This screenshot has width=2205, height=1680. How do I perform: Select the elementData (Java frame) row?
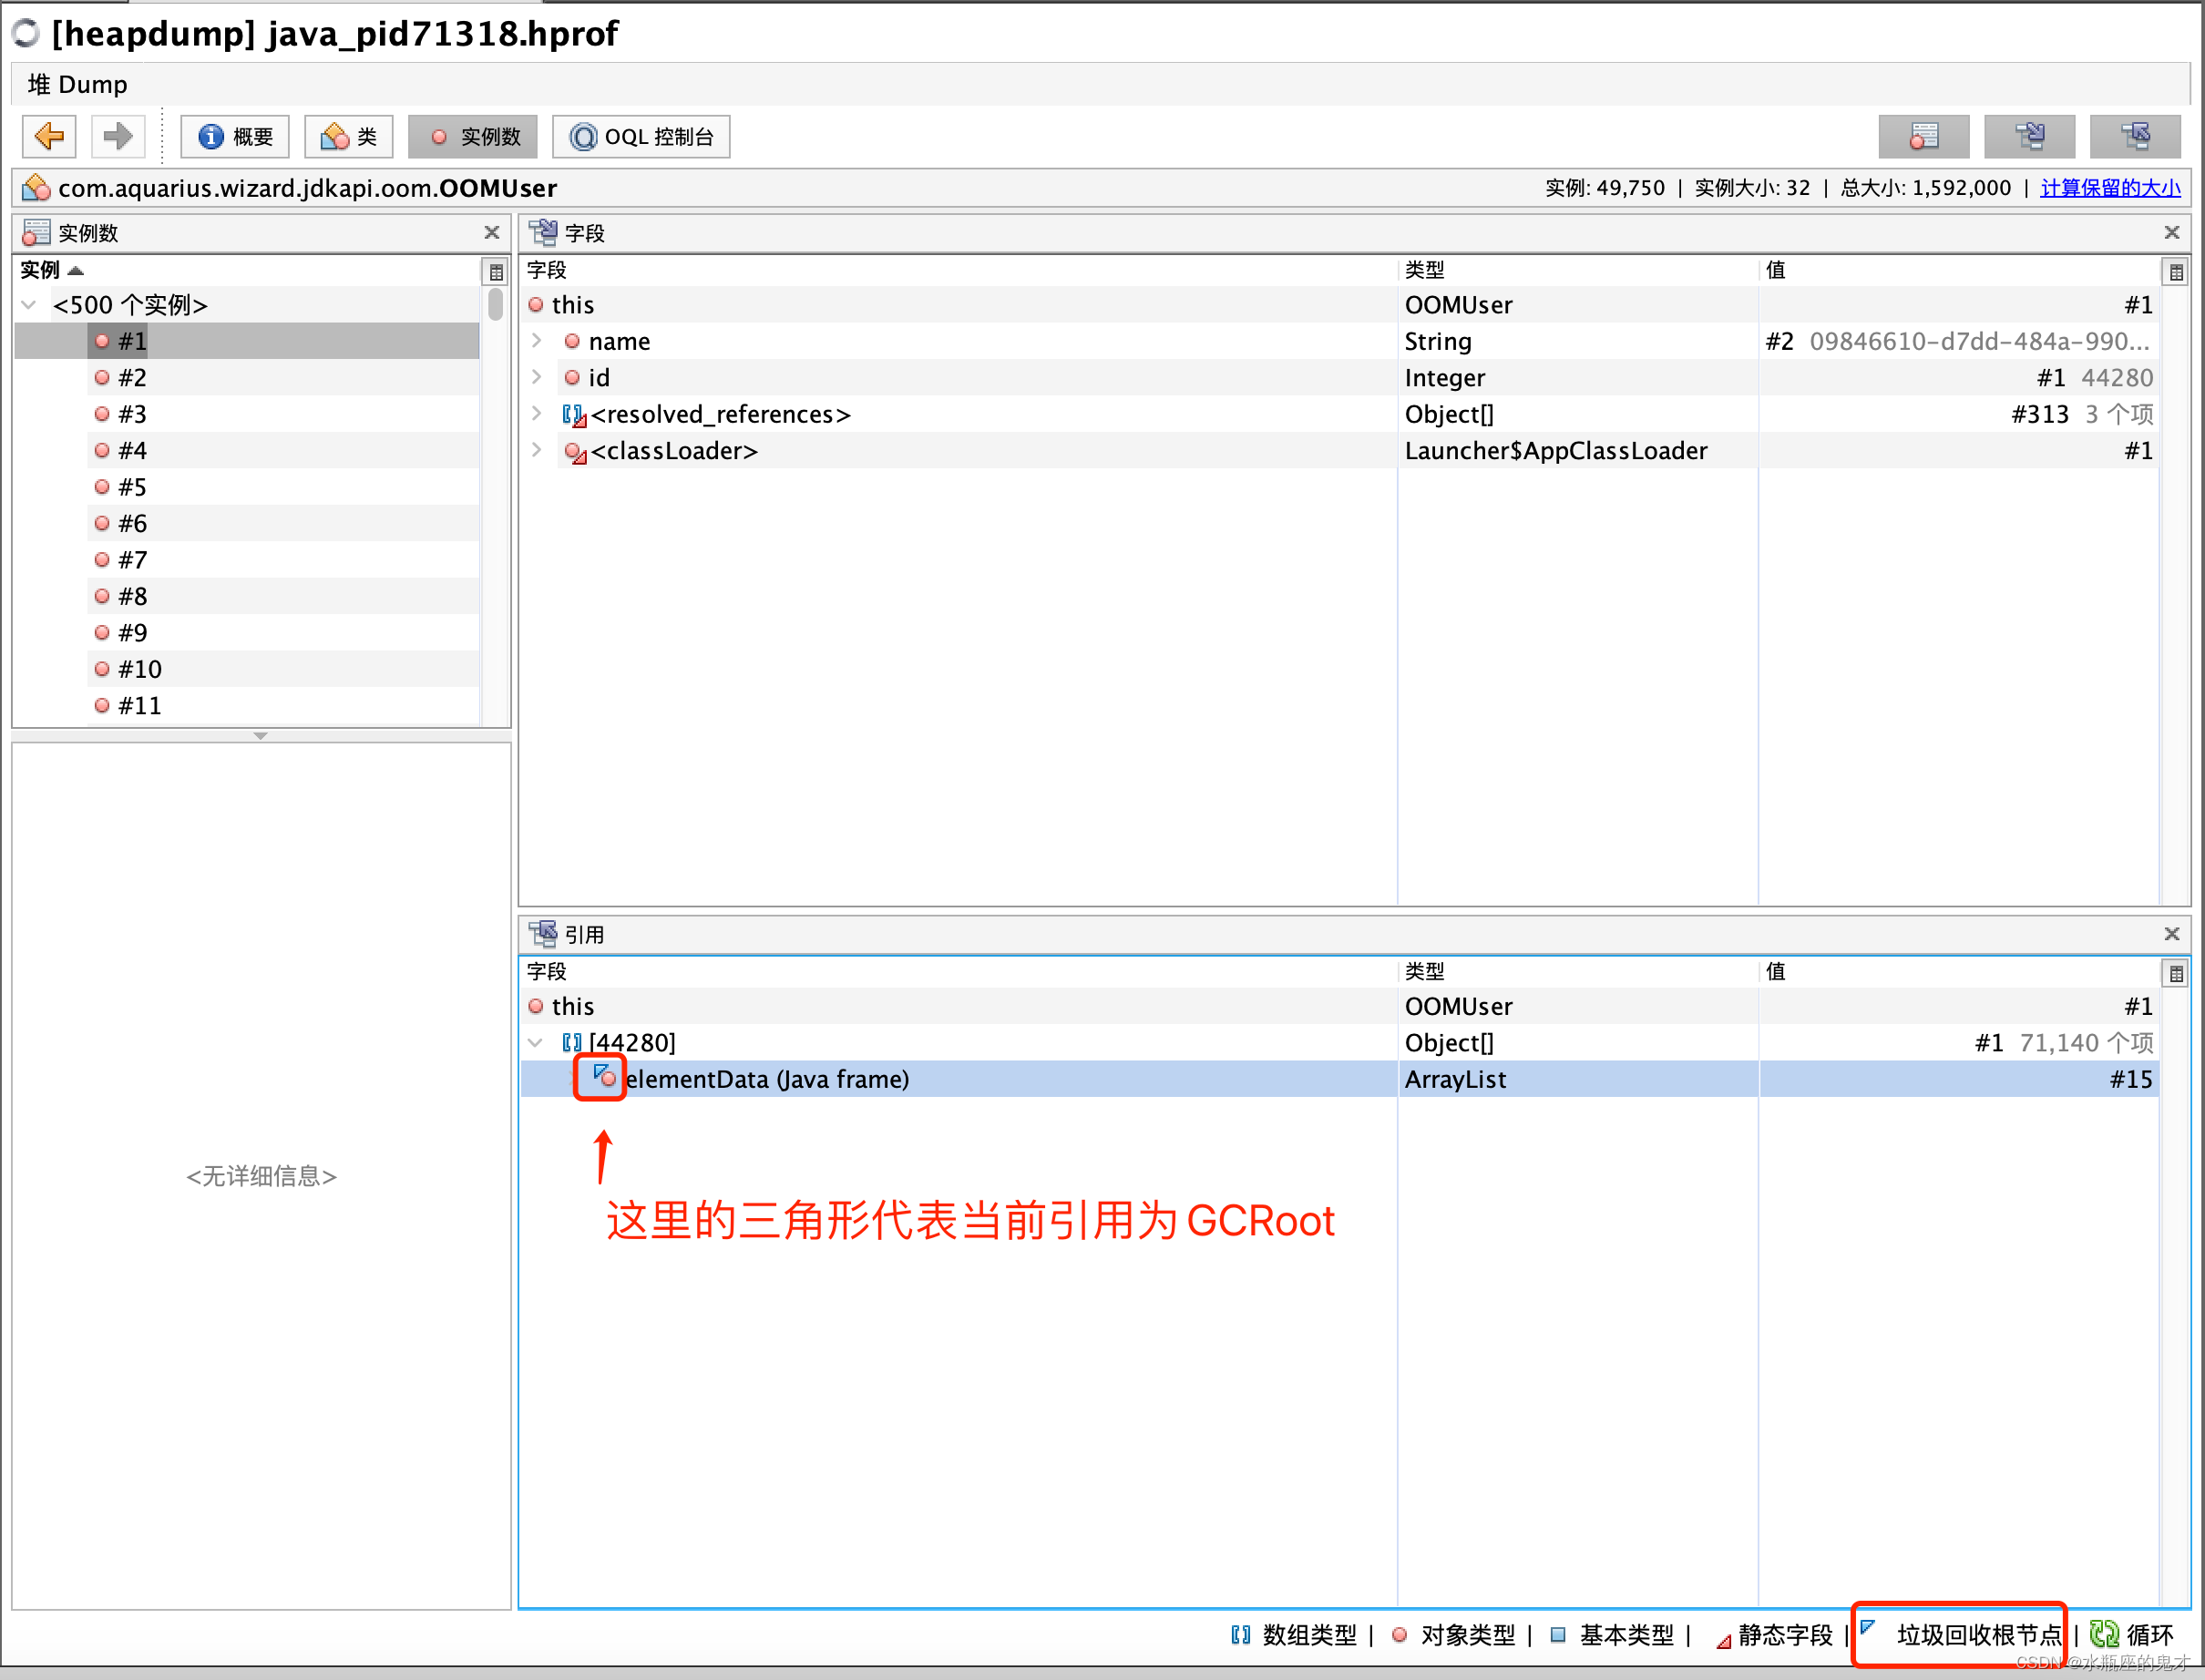[x=1340, y=1079]
